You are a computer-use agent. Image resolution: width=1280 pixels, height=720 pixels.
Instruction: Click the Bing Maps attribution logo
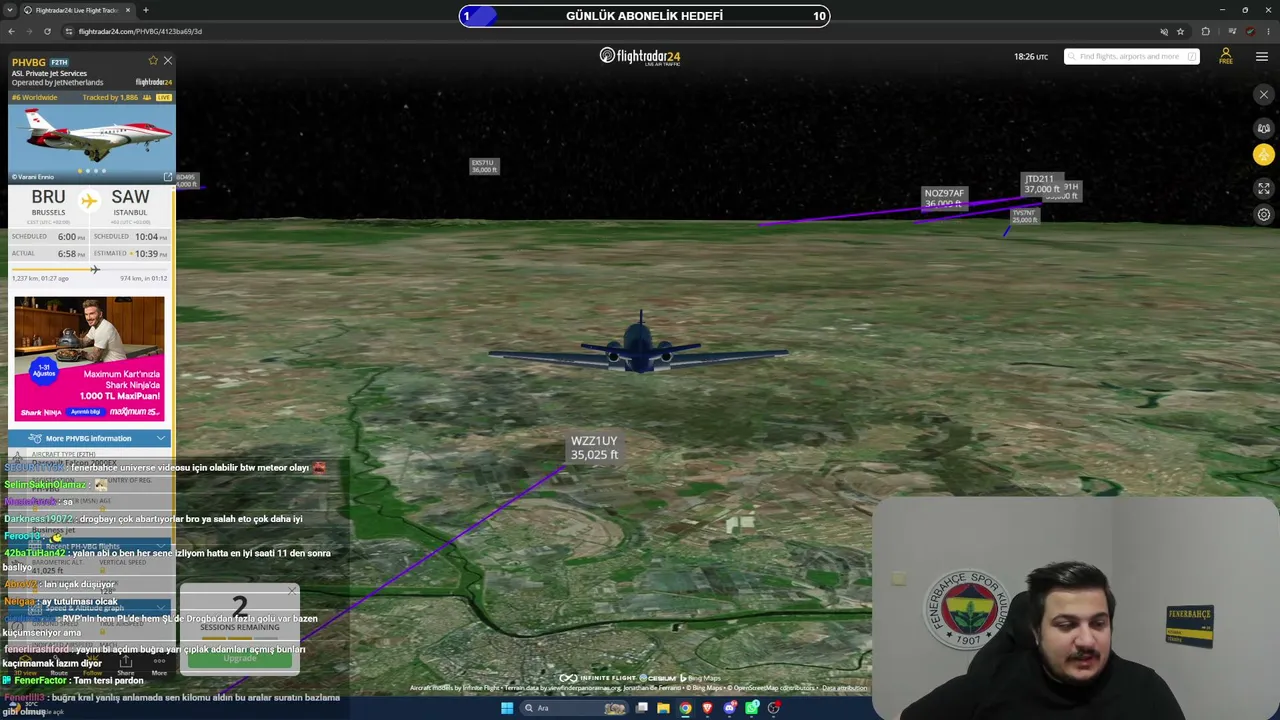[x=703, y=678]
